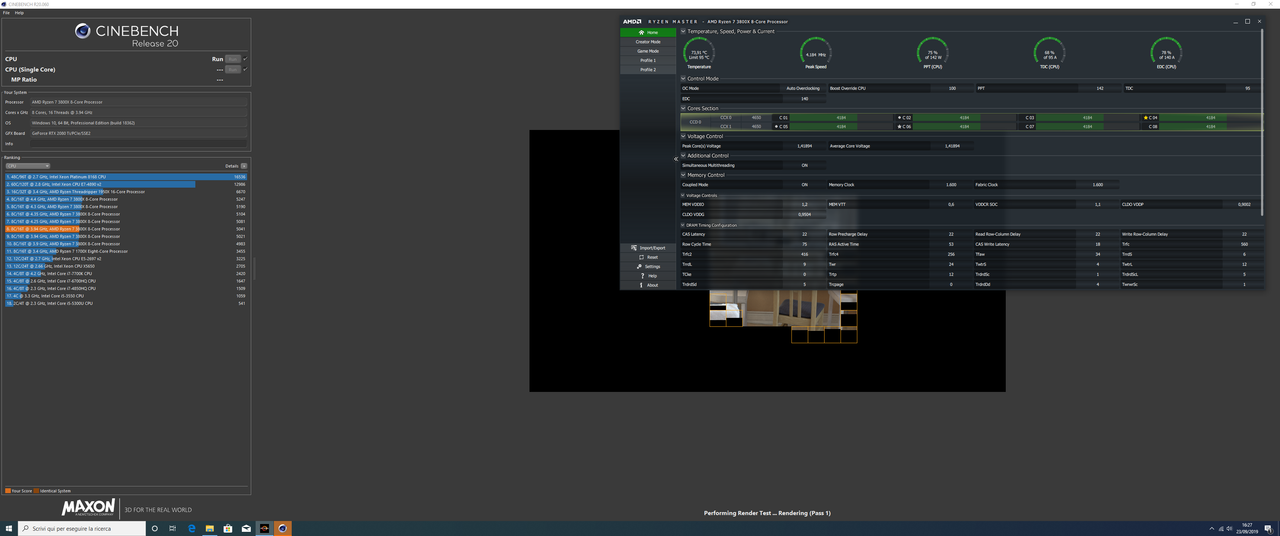Open Ryzen Master Settings
Viewport: 1280px width, 536px height.
pos(648,266)
